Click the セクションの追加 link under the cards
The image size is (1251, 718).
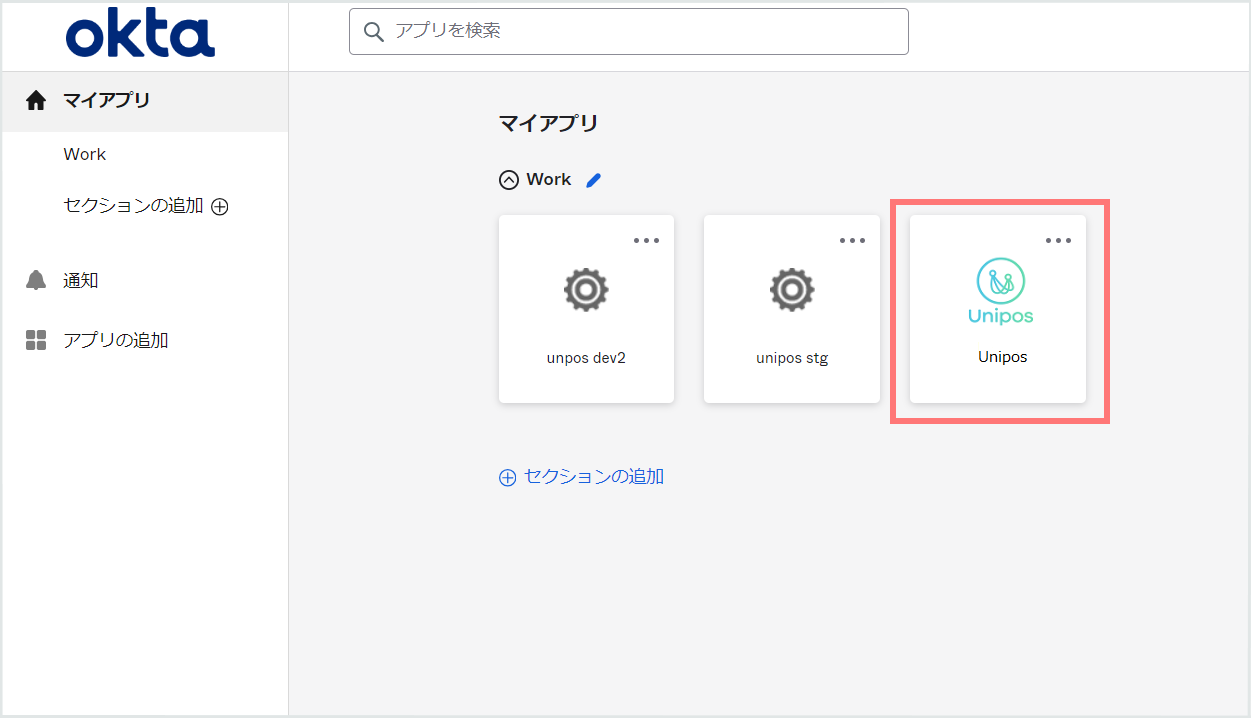(594, 477)
